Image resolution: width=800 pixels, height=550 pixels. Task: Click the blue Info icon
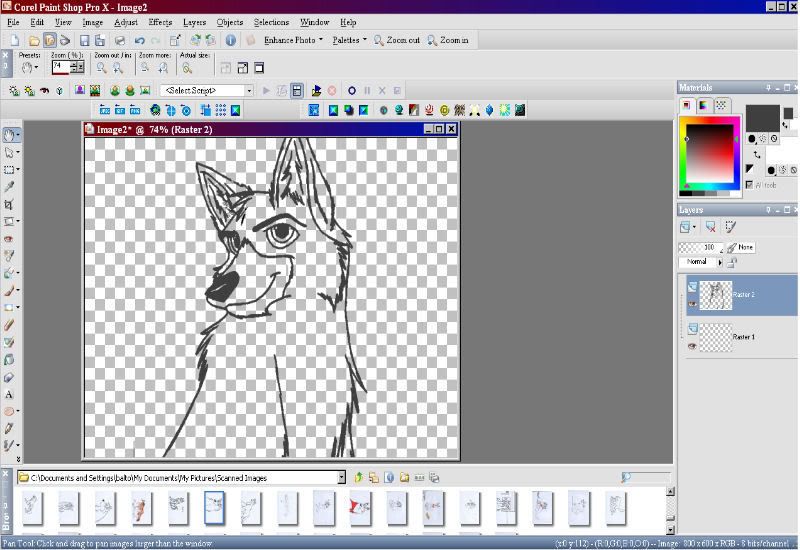coord(231,40)
